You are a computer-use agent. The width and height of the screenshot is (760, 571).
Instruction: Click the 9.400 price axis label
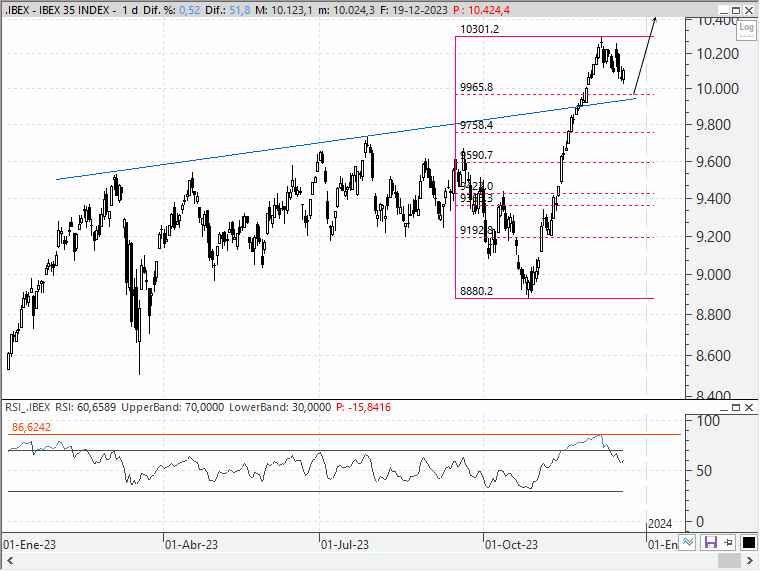pyautogui.click(x=713, y=198)
